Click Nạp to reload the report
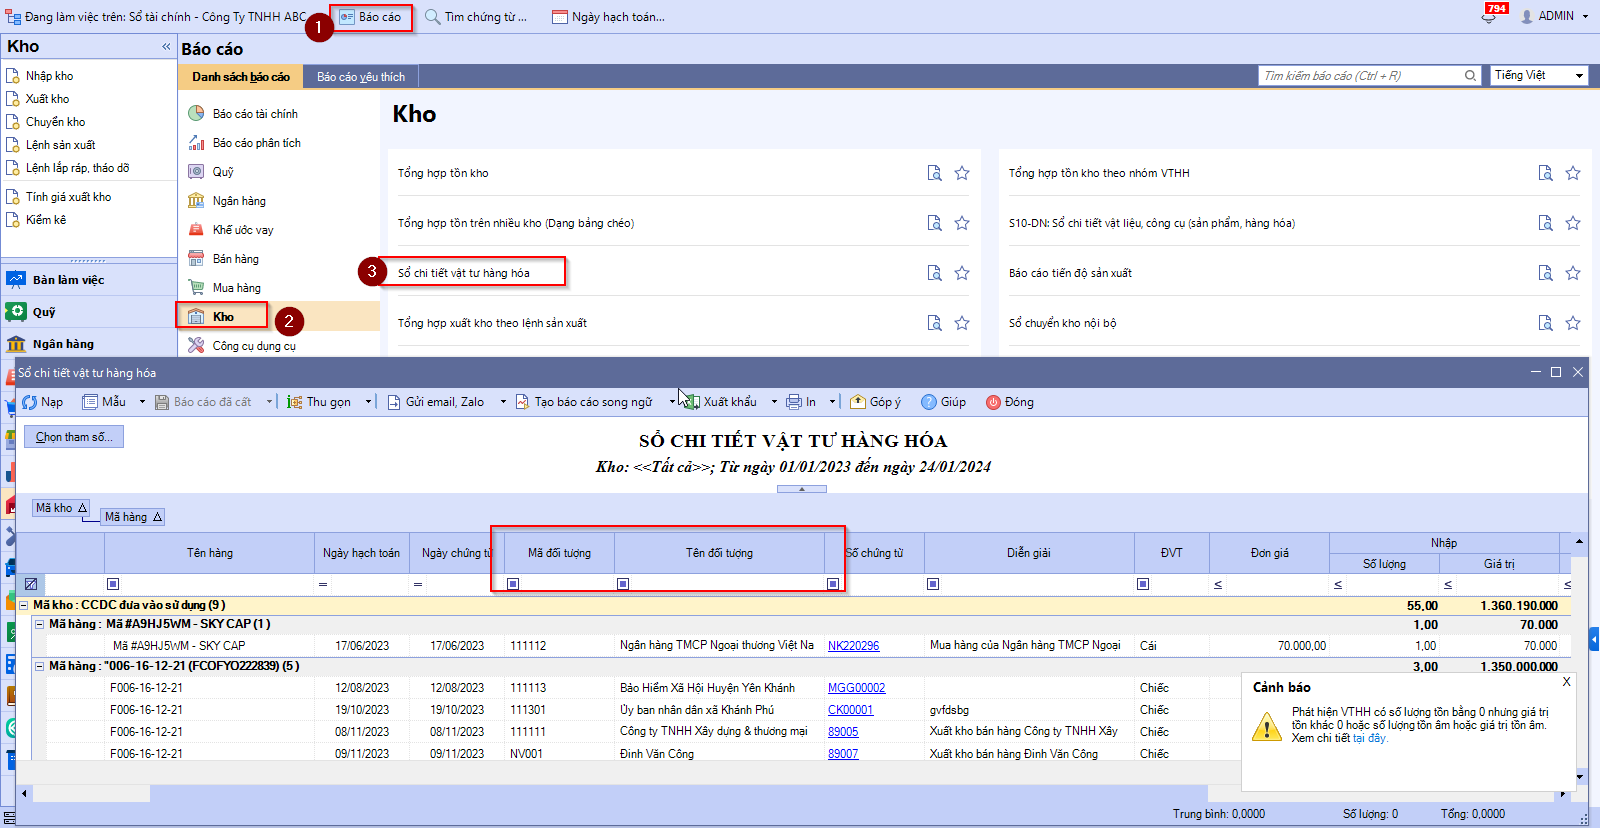The height and width of the screenshot is (828, 1600). click(x=43, y=402)
